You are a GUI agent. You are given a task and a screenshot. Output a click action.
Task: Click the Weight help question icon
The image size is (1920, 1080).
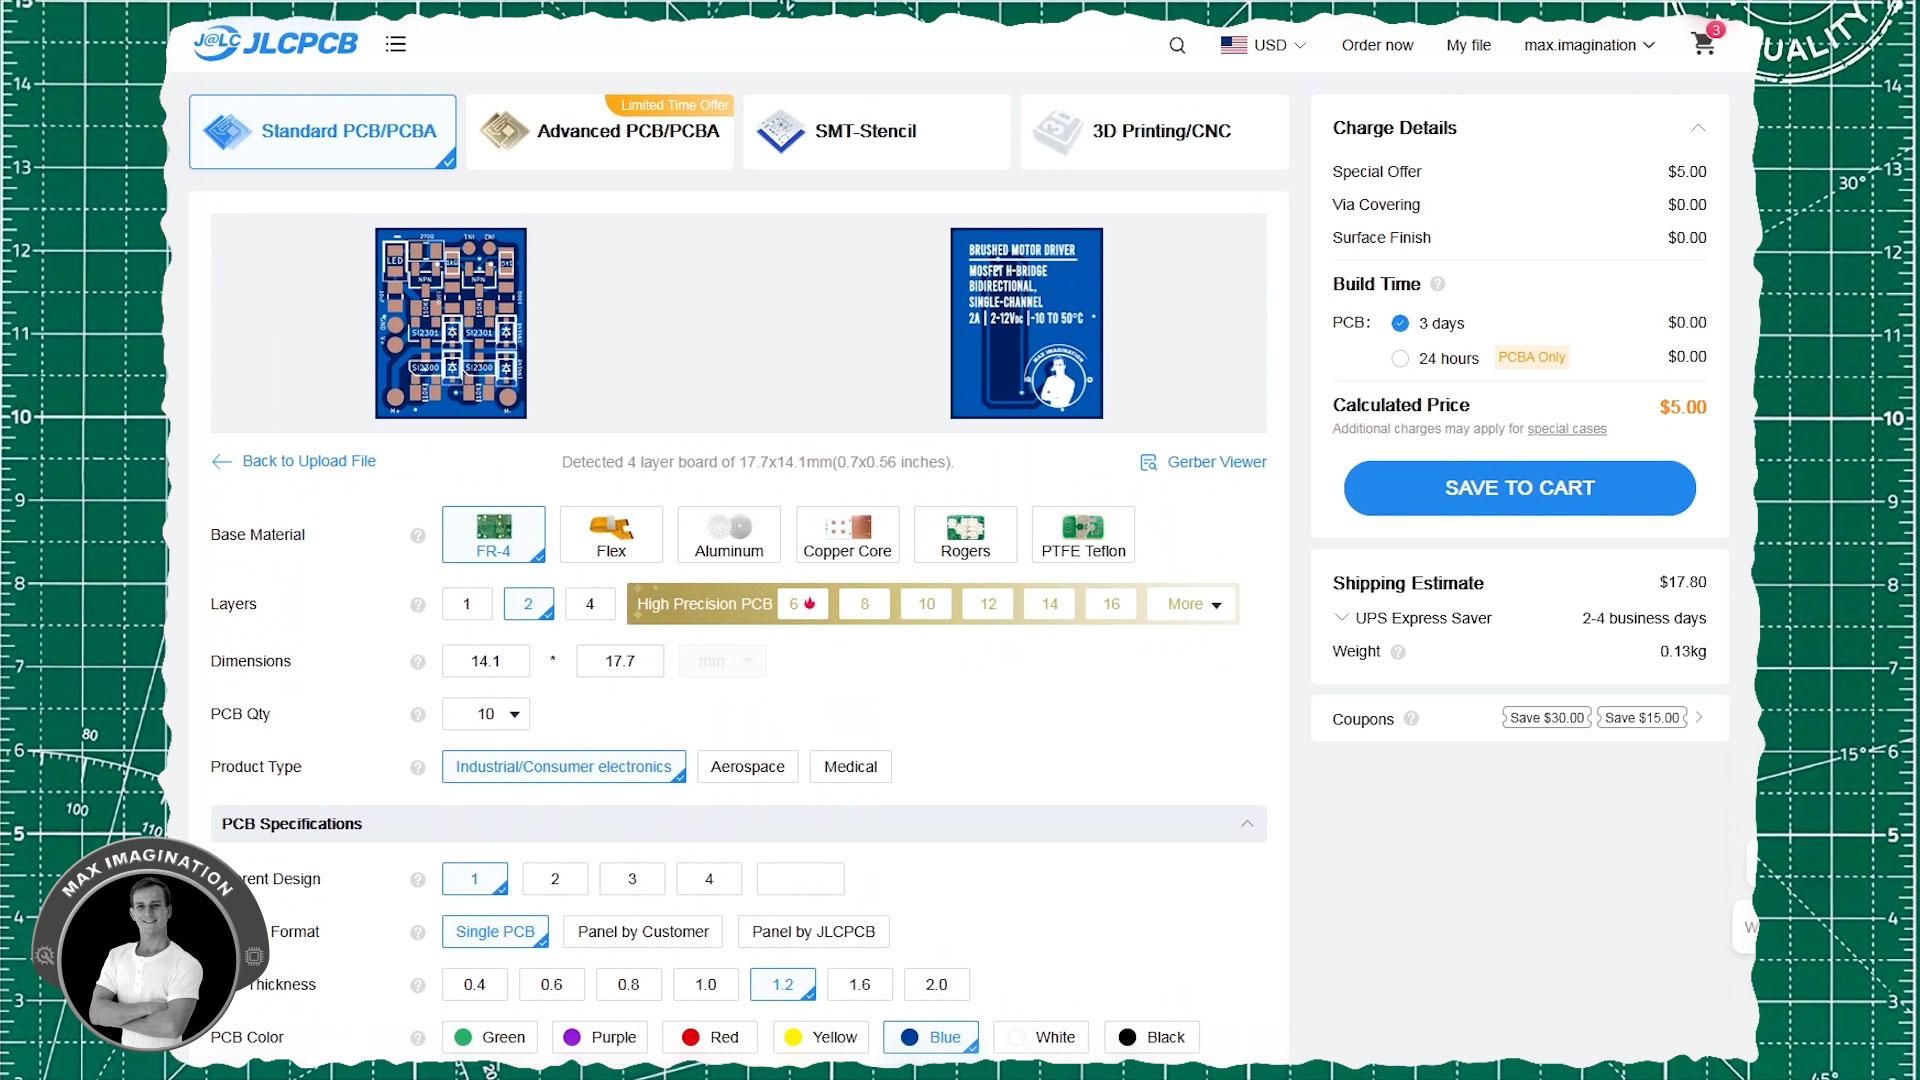pyautogui.click(x=1398, y=652)
